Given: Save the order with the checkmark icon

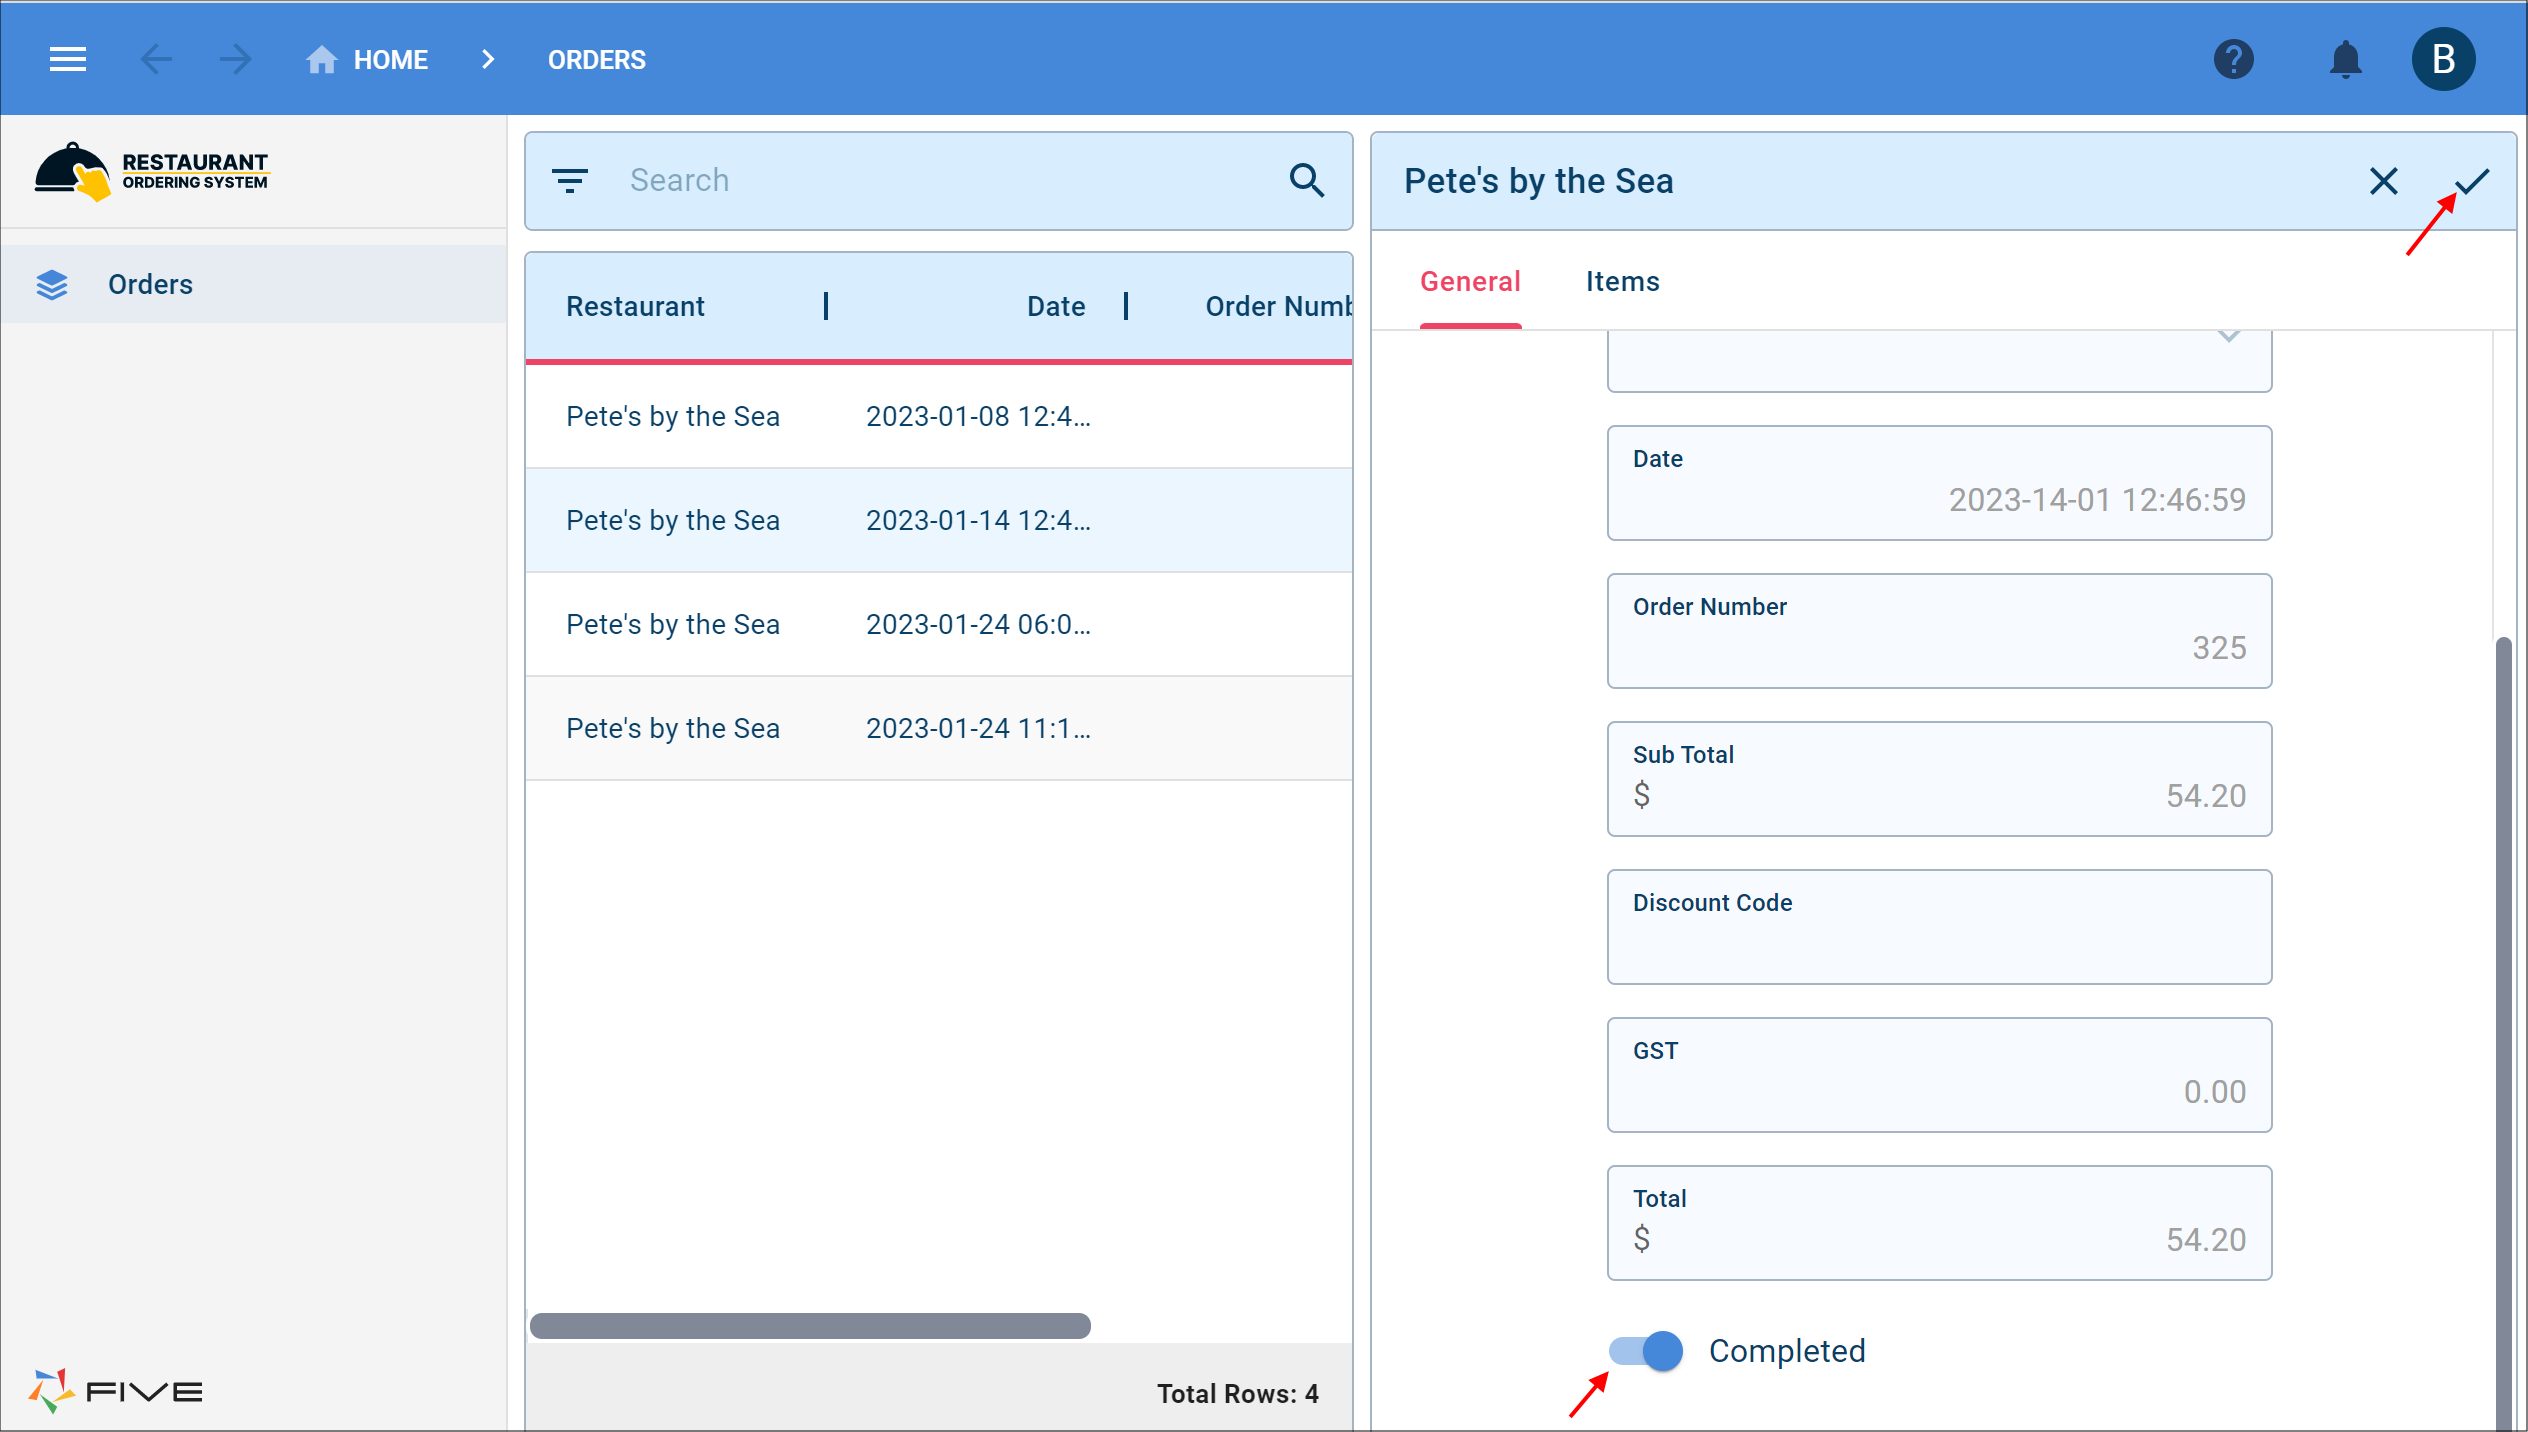Looking at the screenshot, I should coord(2471,182).
